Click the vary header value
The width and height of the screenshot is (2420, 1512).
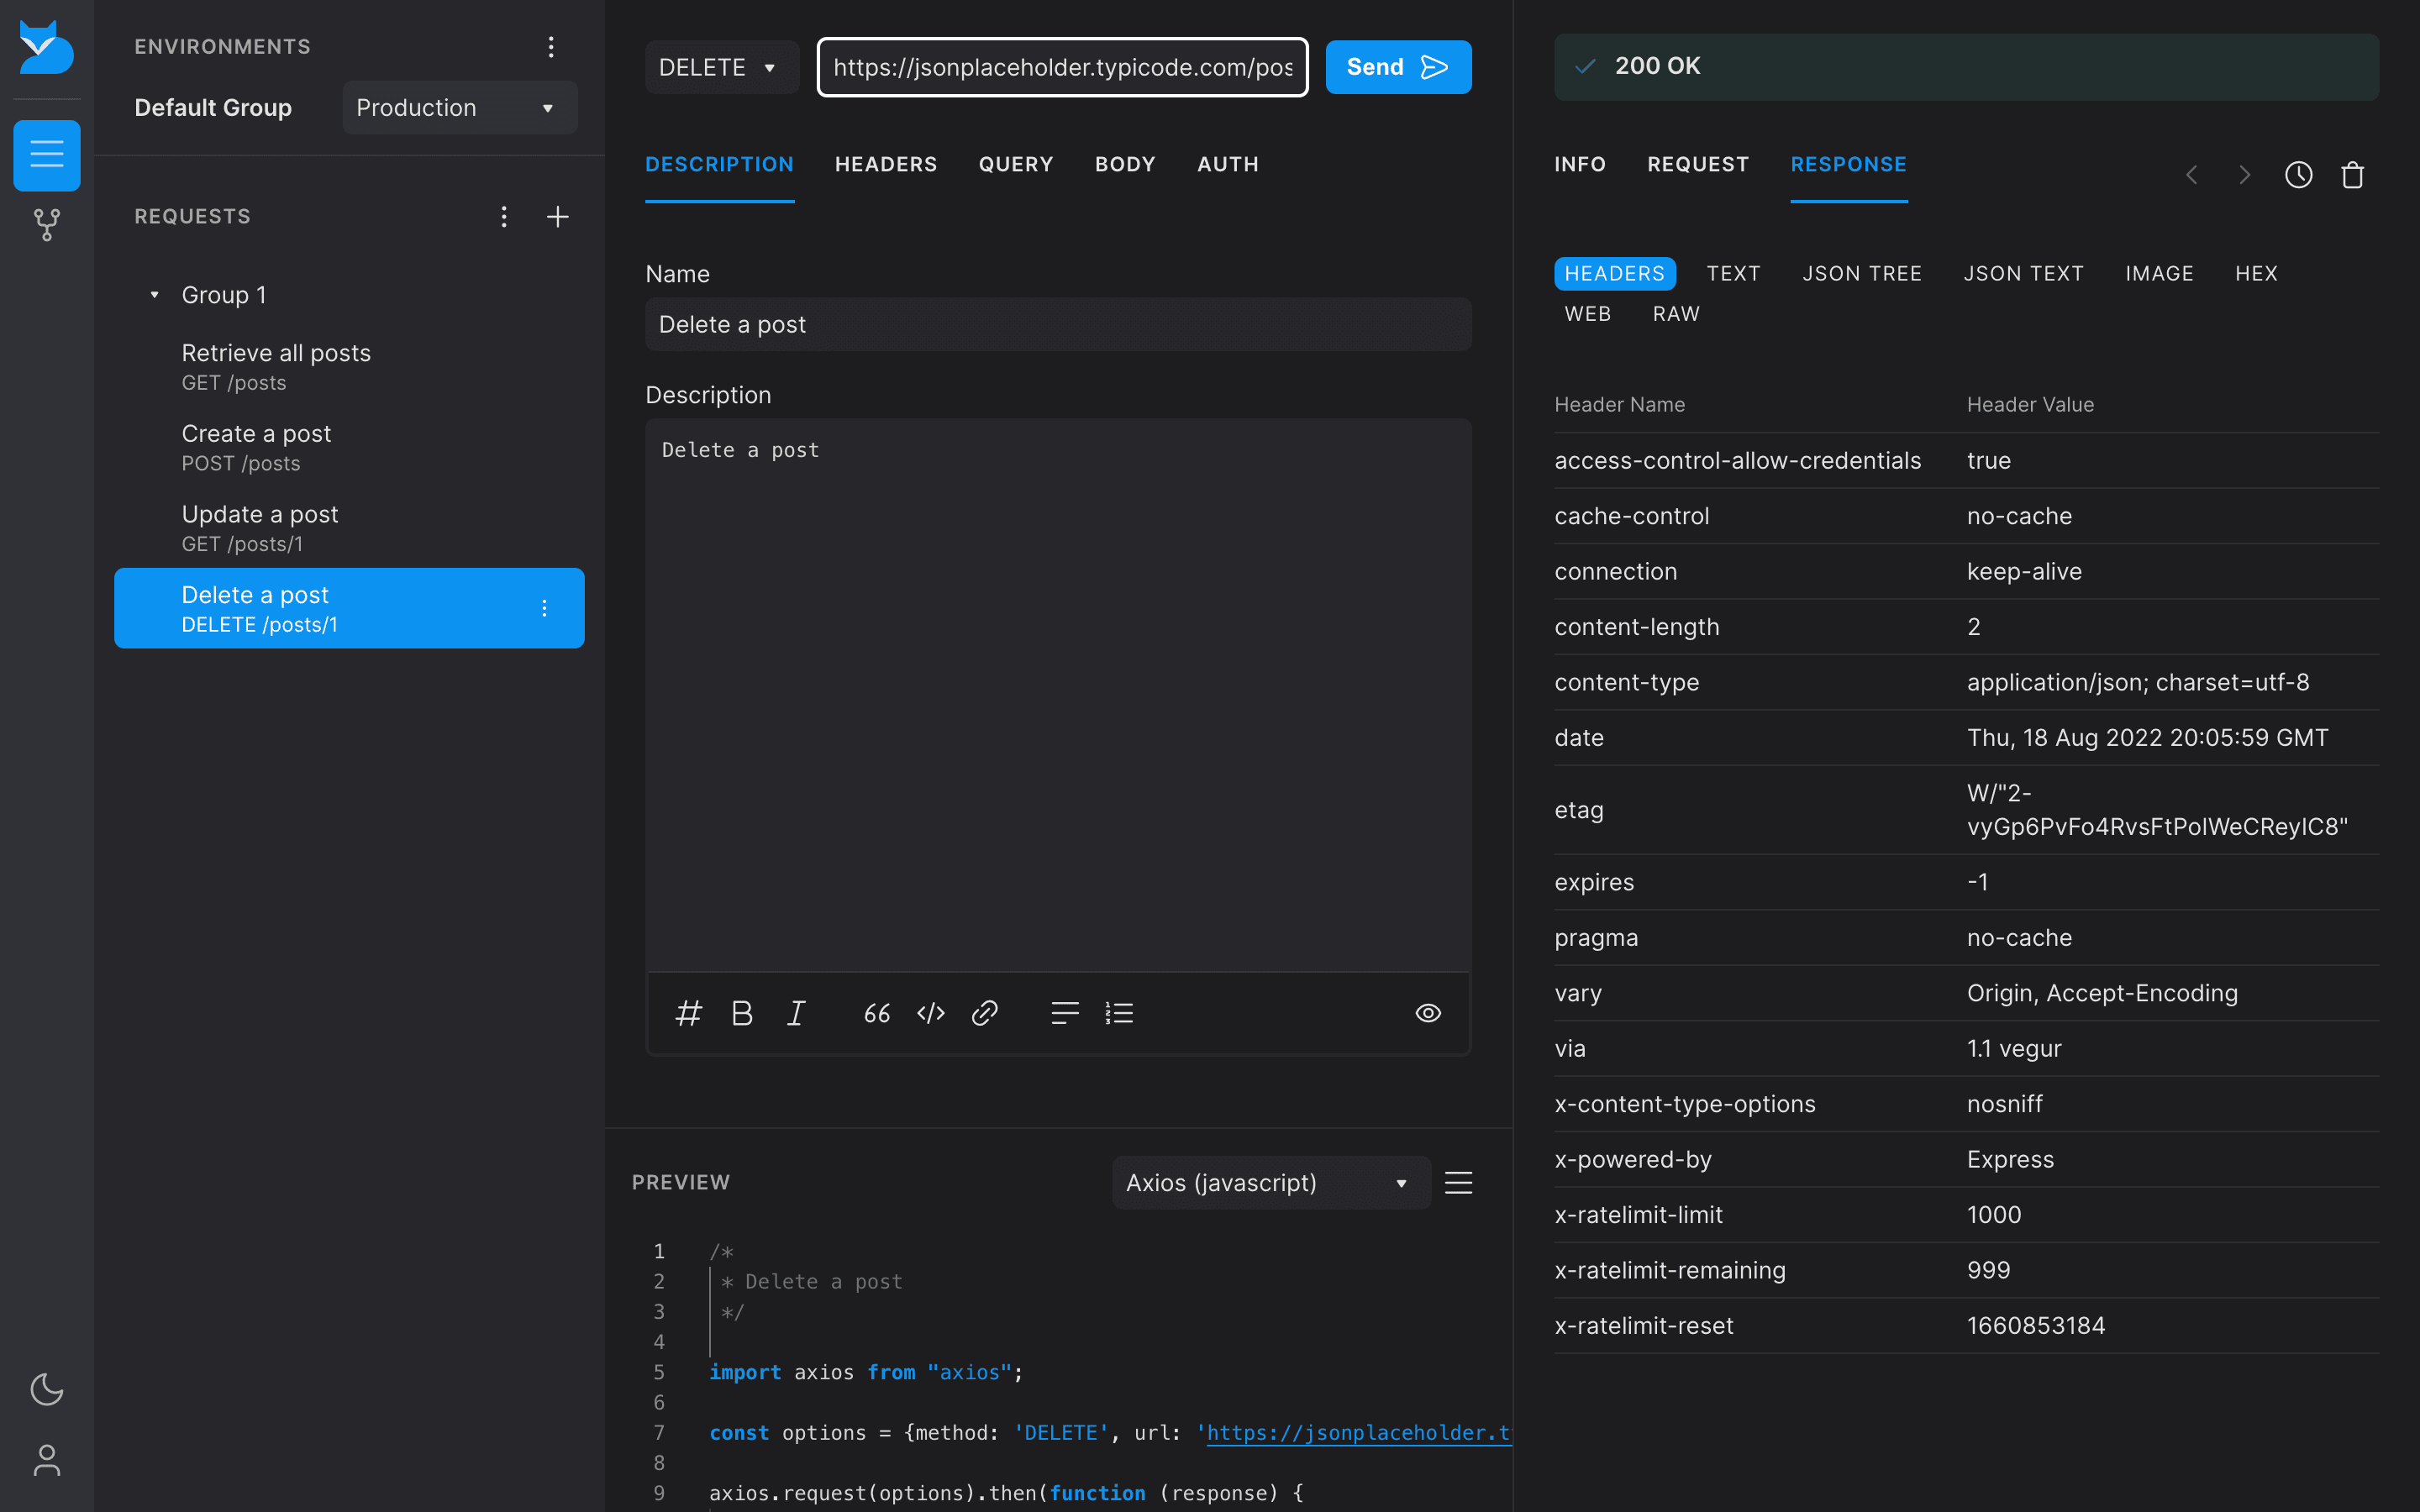[2102, 993]
